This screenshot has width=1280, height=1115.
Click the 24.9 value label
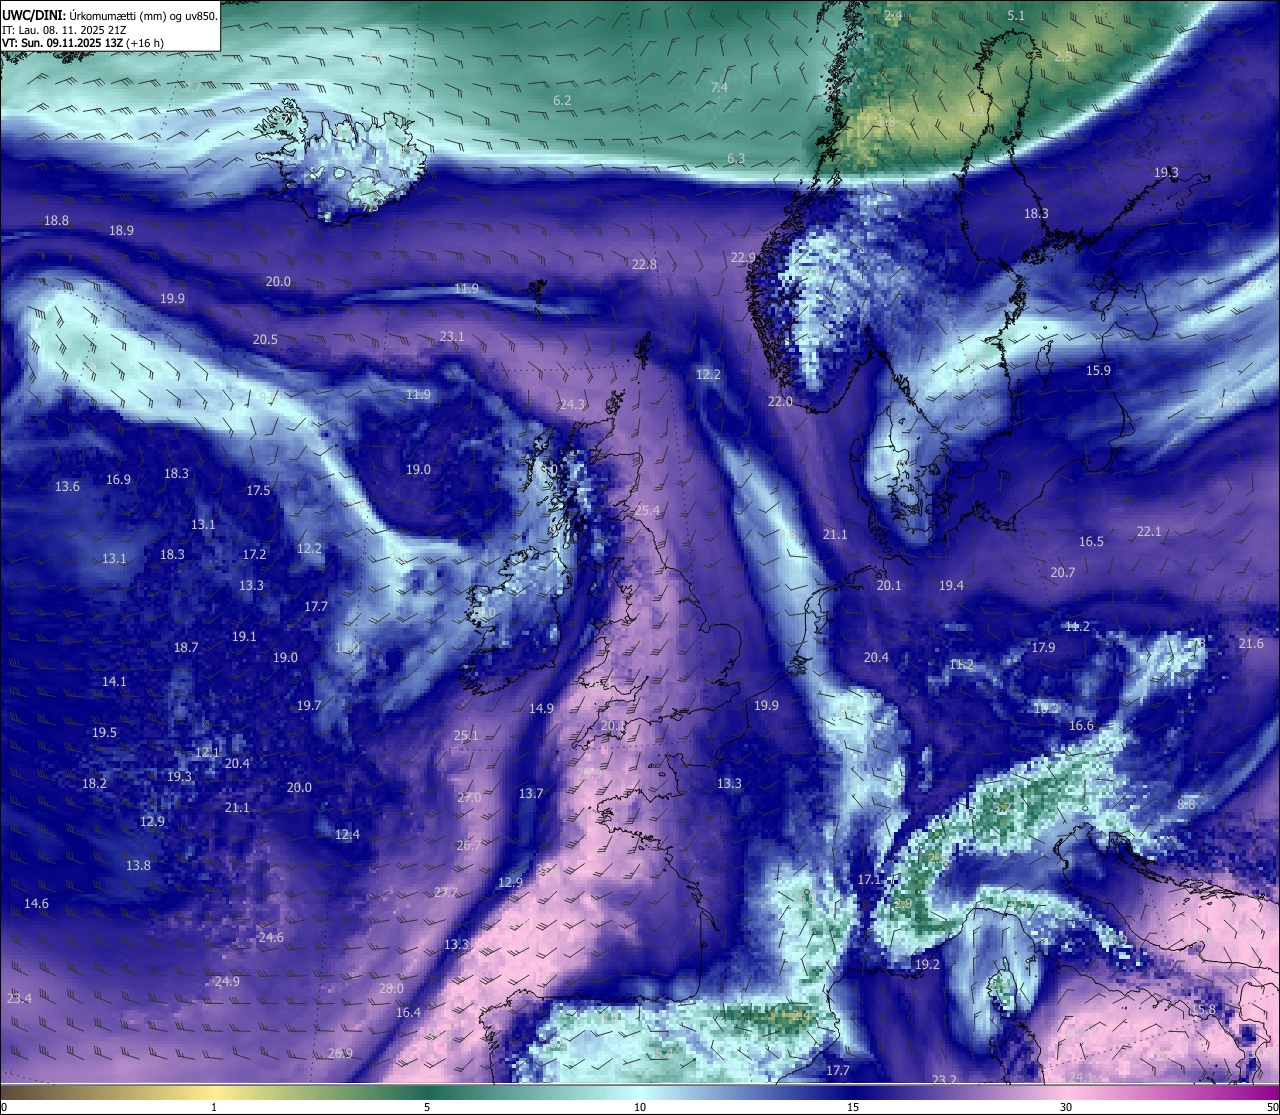click(x=227, y=982)
